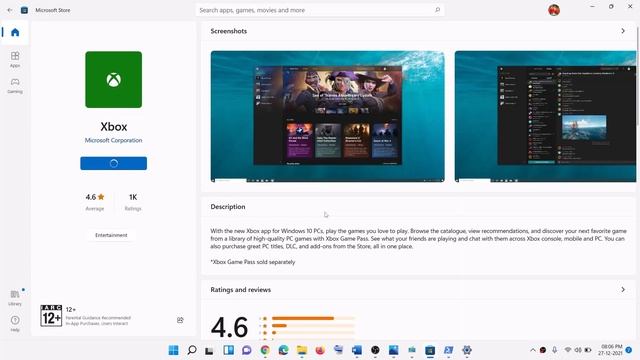The width and height of the screenshot is (640, 360).
Task: Focus the Search apps, games, movies field
Action: tap(320, 10)
